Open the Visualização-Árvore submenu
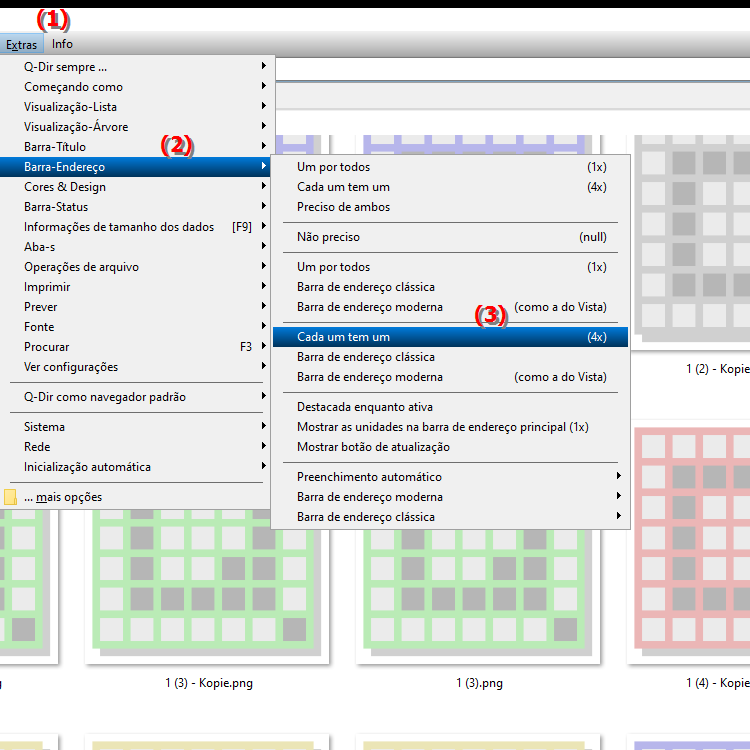Screen dimensions: 750x750 [x=137, y=127]
